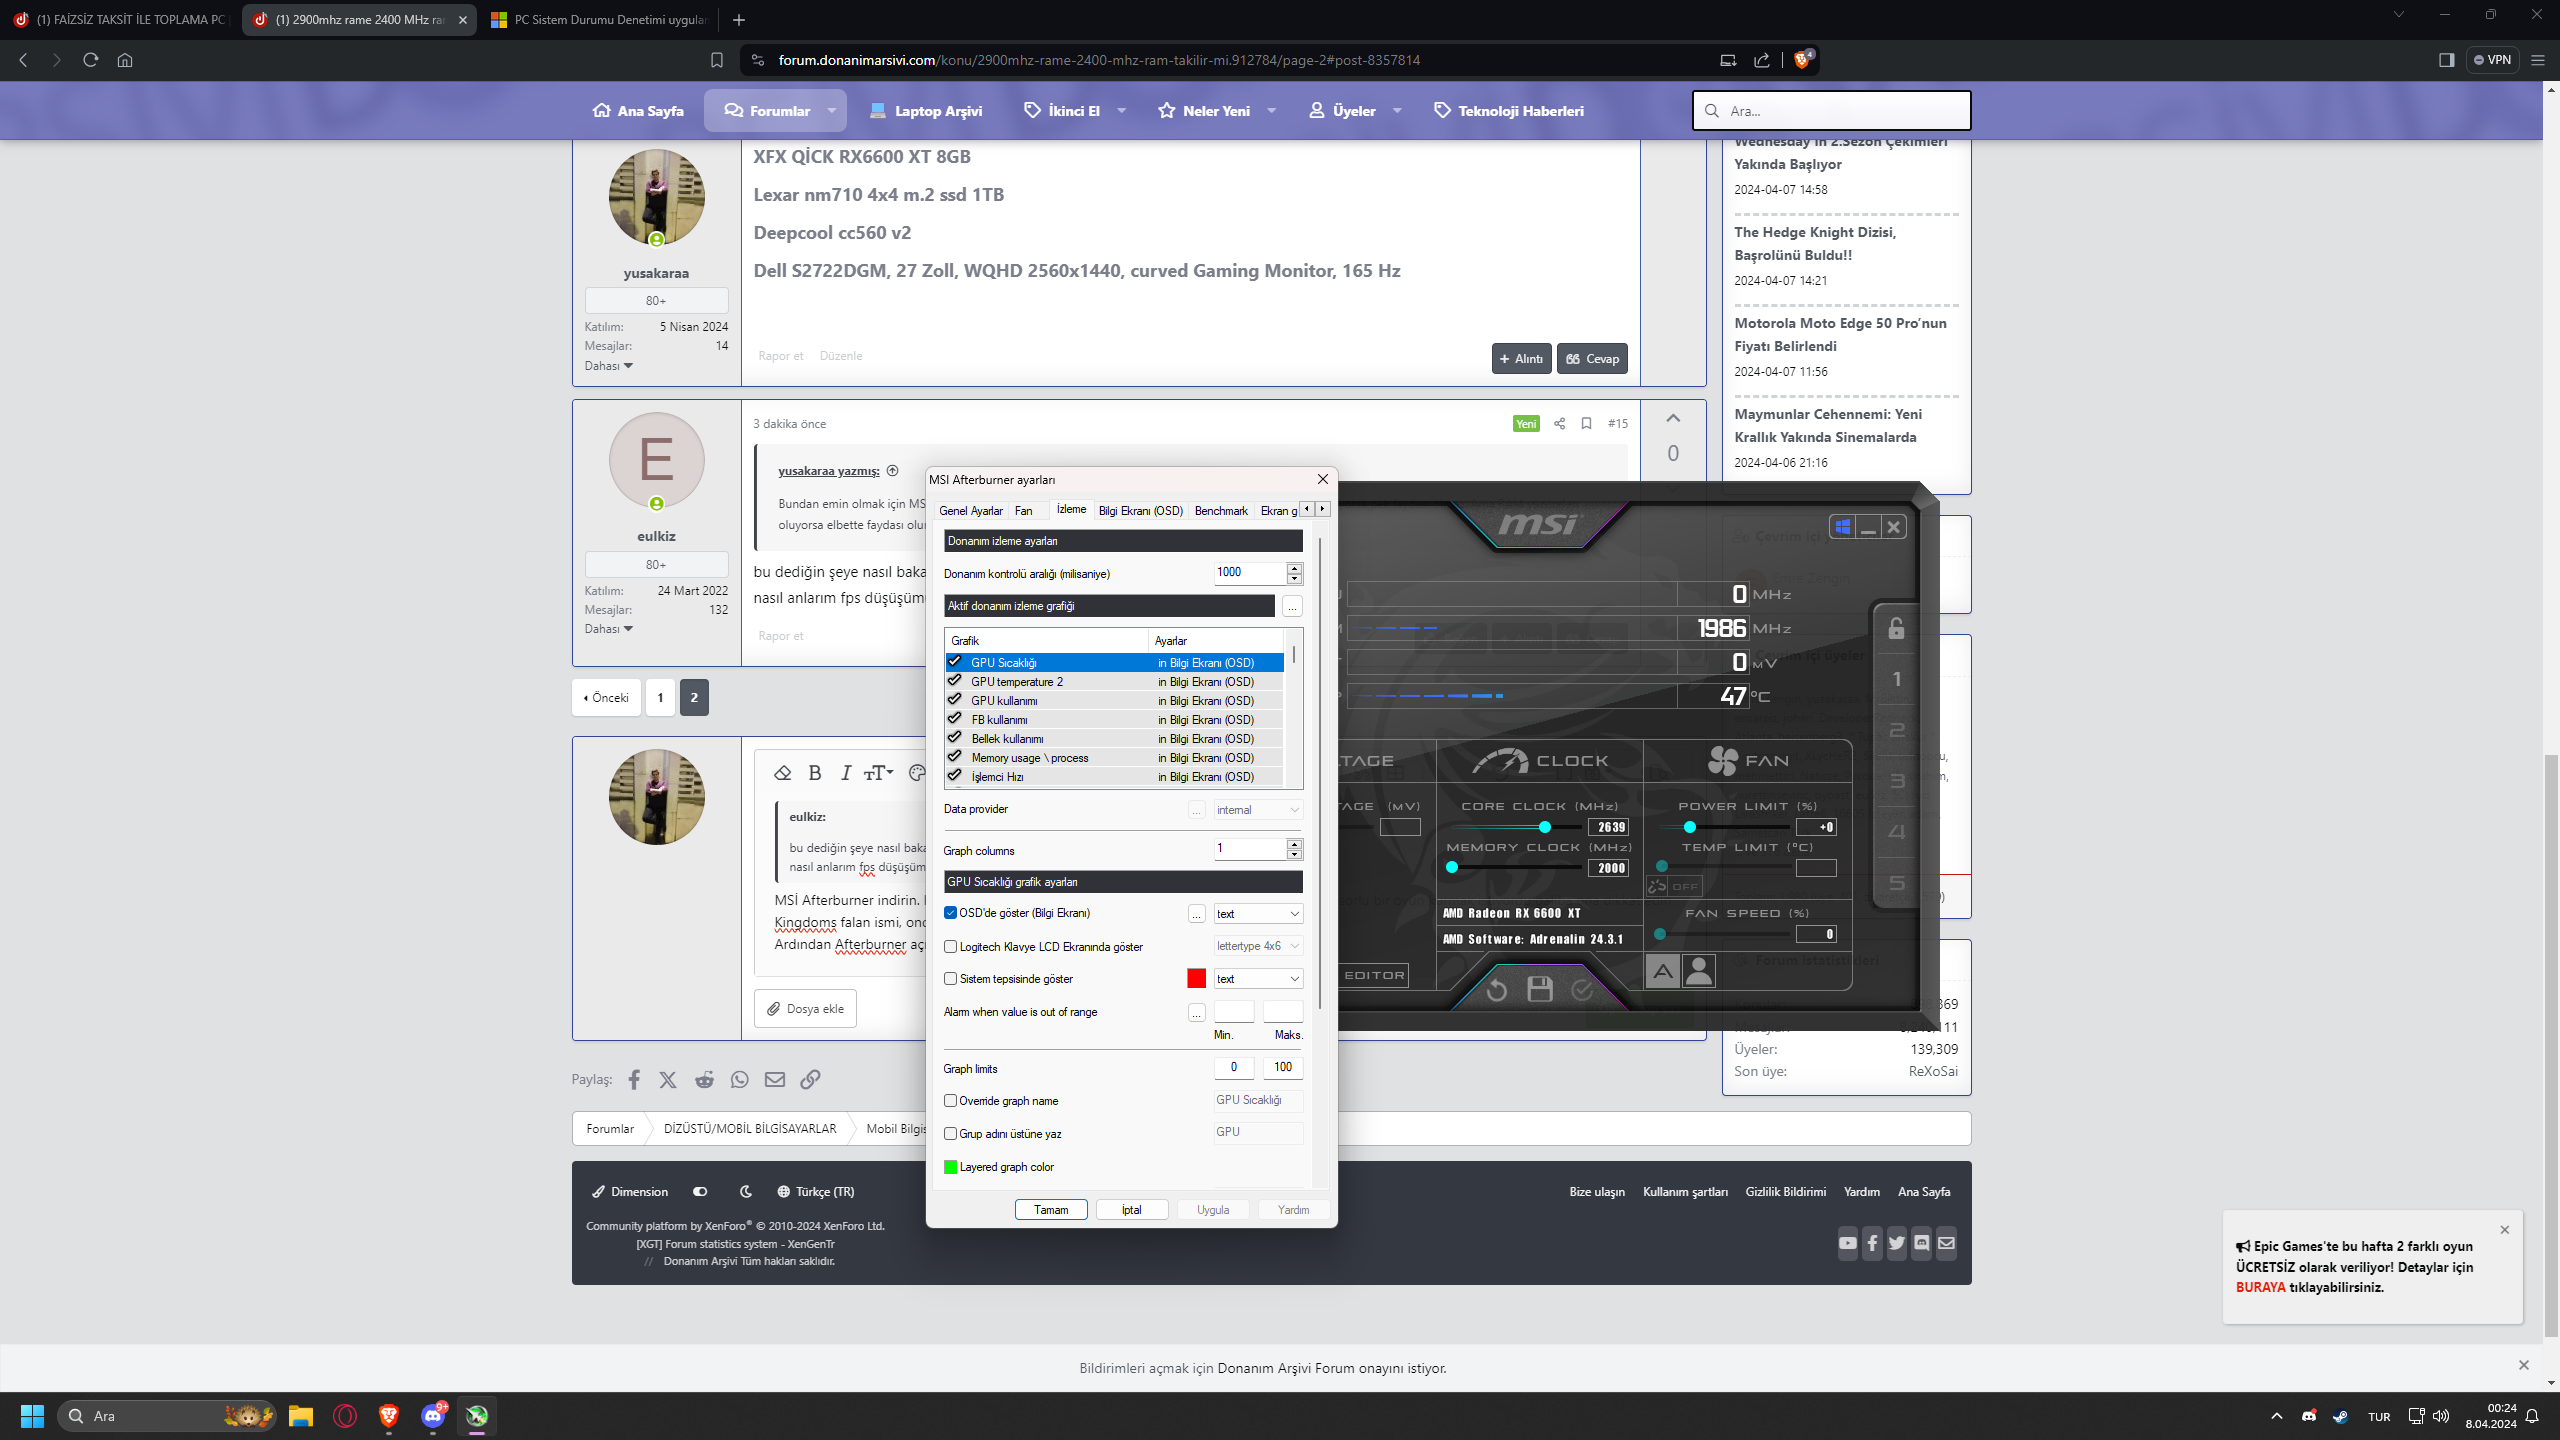Image resolution: width=2560 pixels, height=1440 pixels.
Task: Click the MSI Afterburner save icon
Action: click(1538, 990)
